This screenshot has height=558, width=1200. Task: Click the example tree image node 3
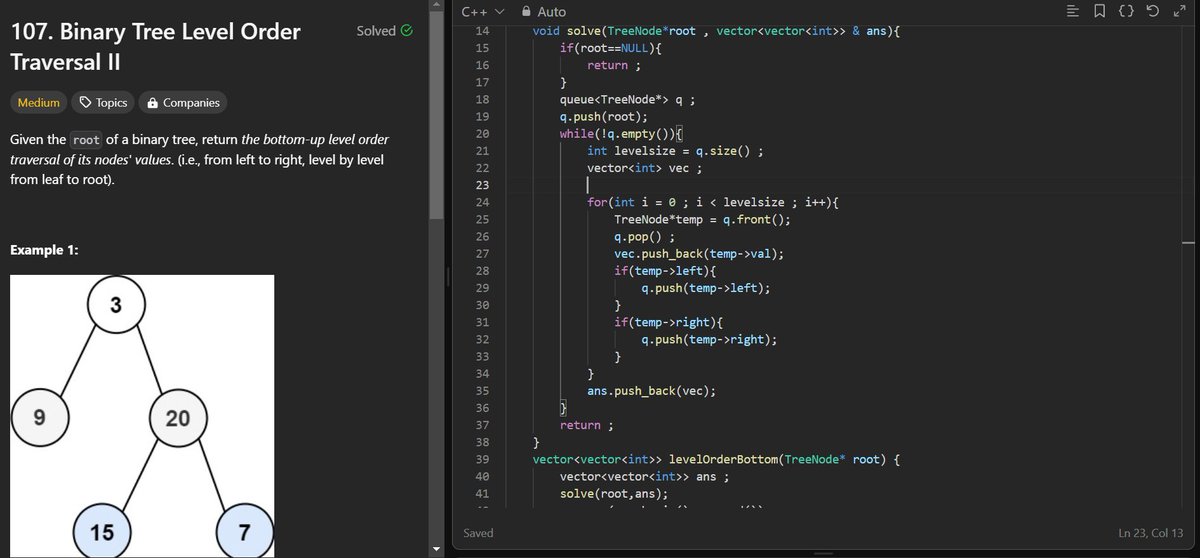coord(116,305)
